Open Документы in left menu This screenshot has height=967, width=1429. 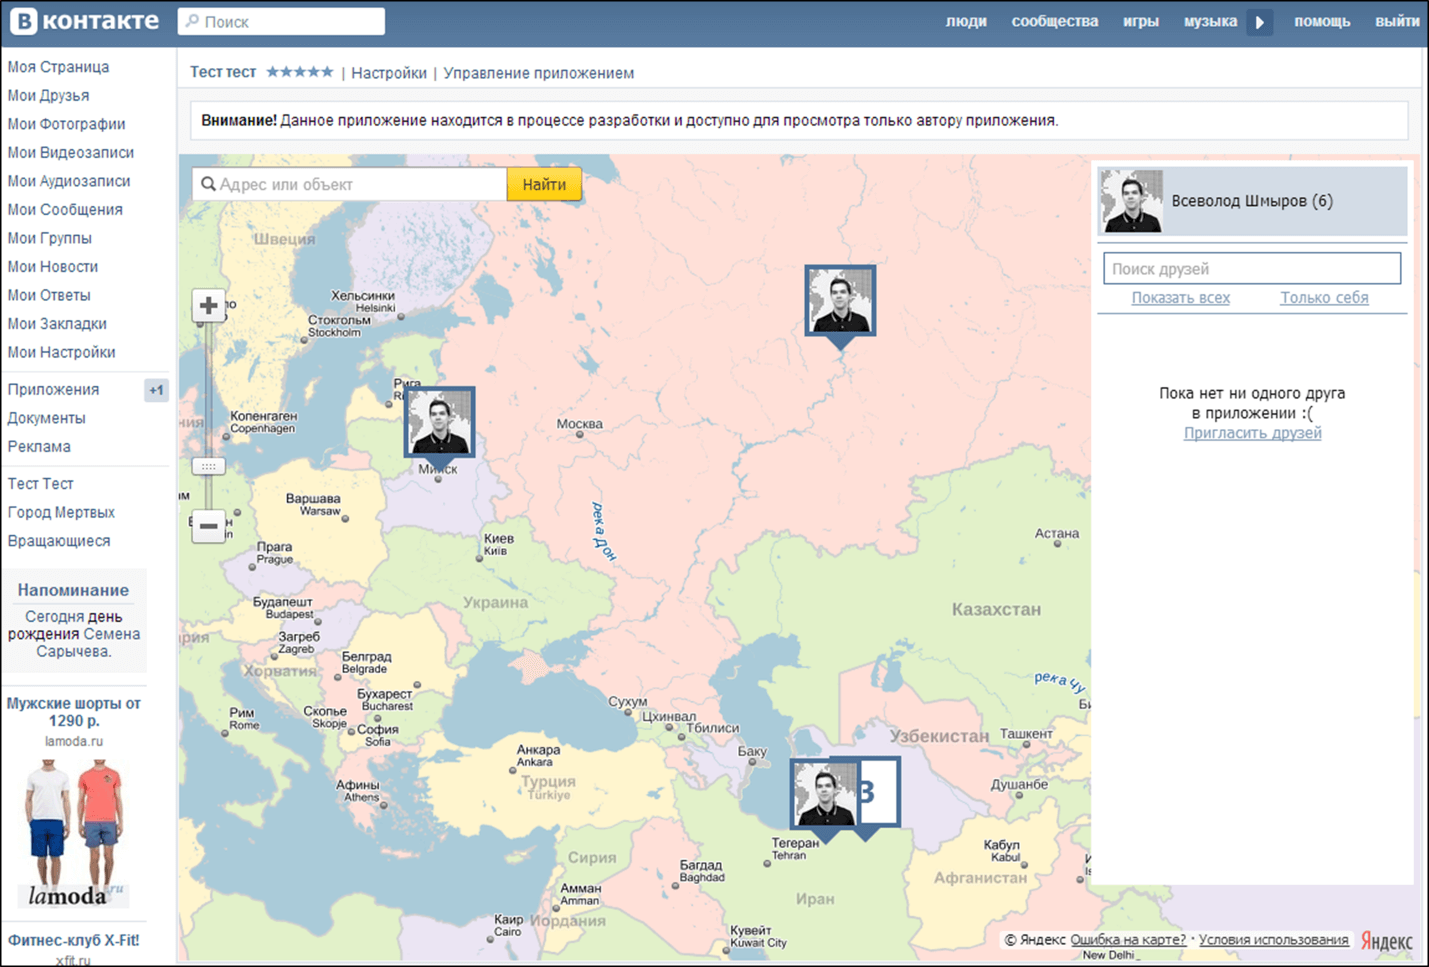[46, 418]
